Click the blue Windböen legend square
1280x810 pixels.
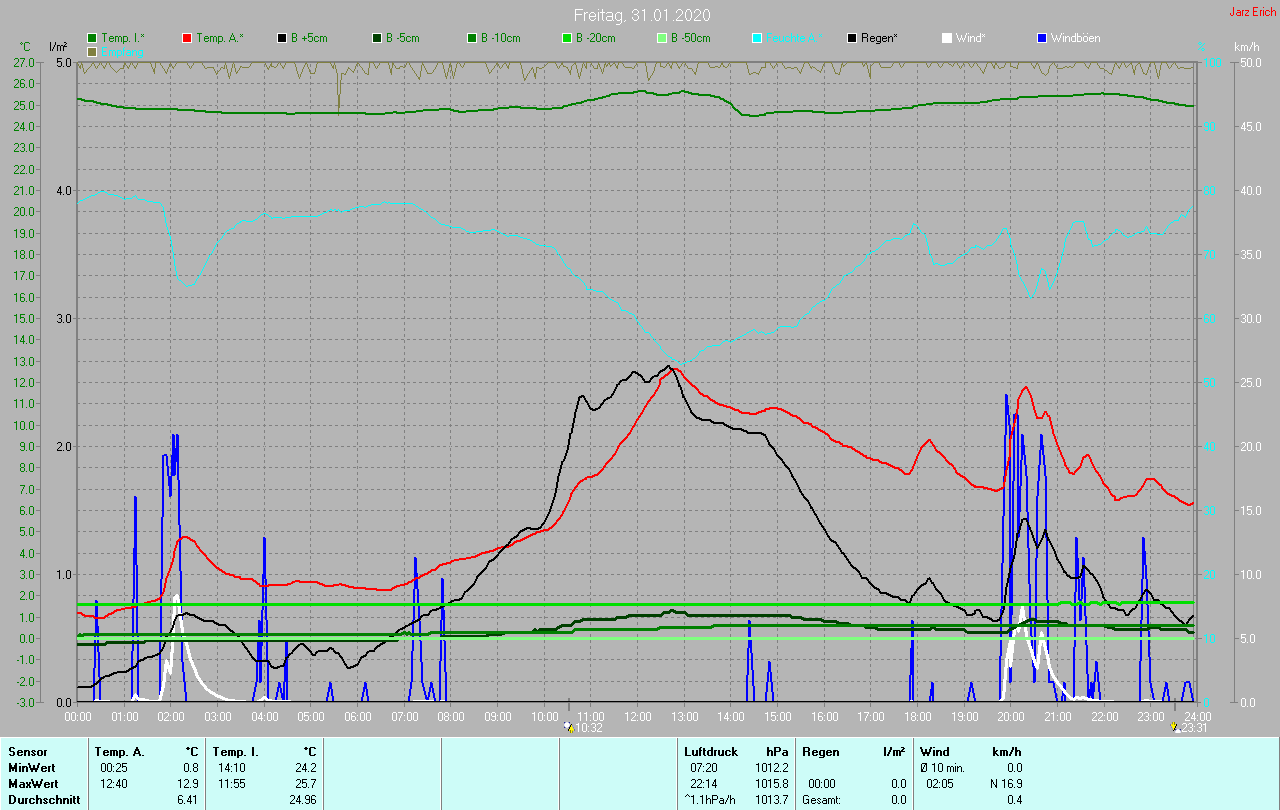click(x=1042, y=38)
